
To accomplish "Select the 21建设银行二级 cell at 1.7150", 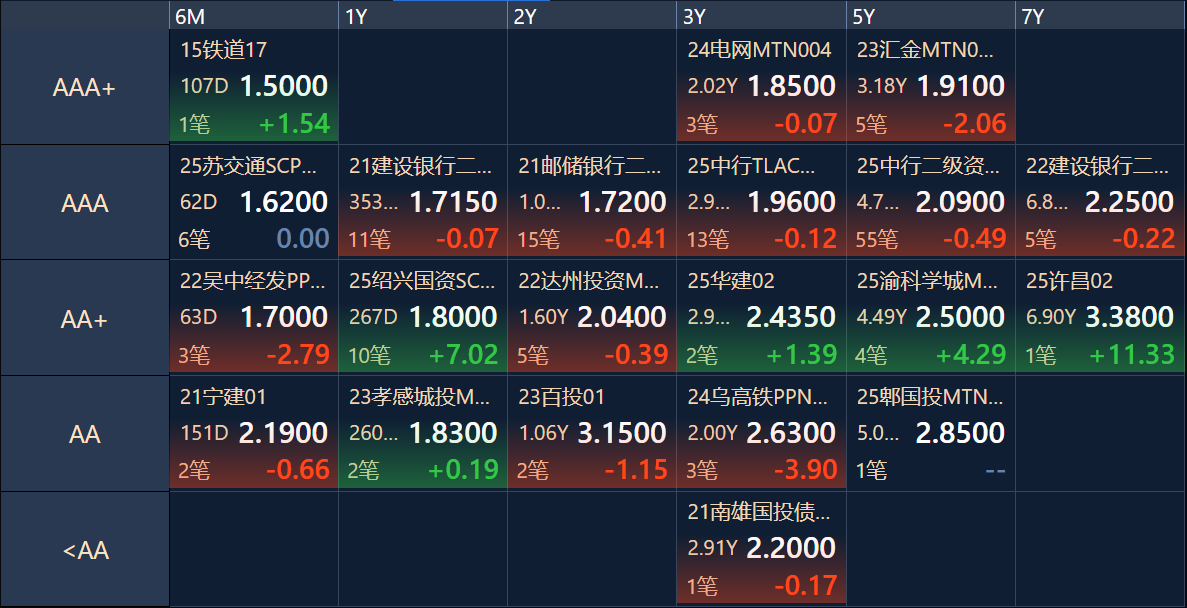I will click(x=423, y=202).
